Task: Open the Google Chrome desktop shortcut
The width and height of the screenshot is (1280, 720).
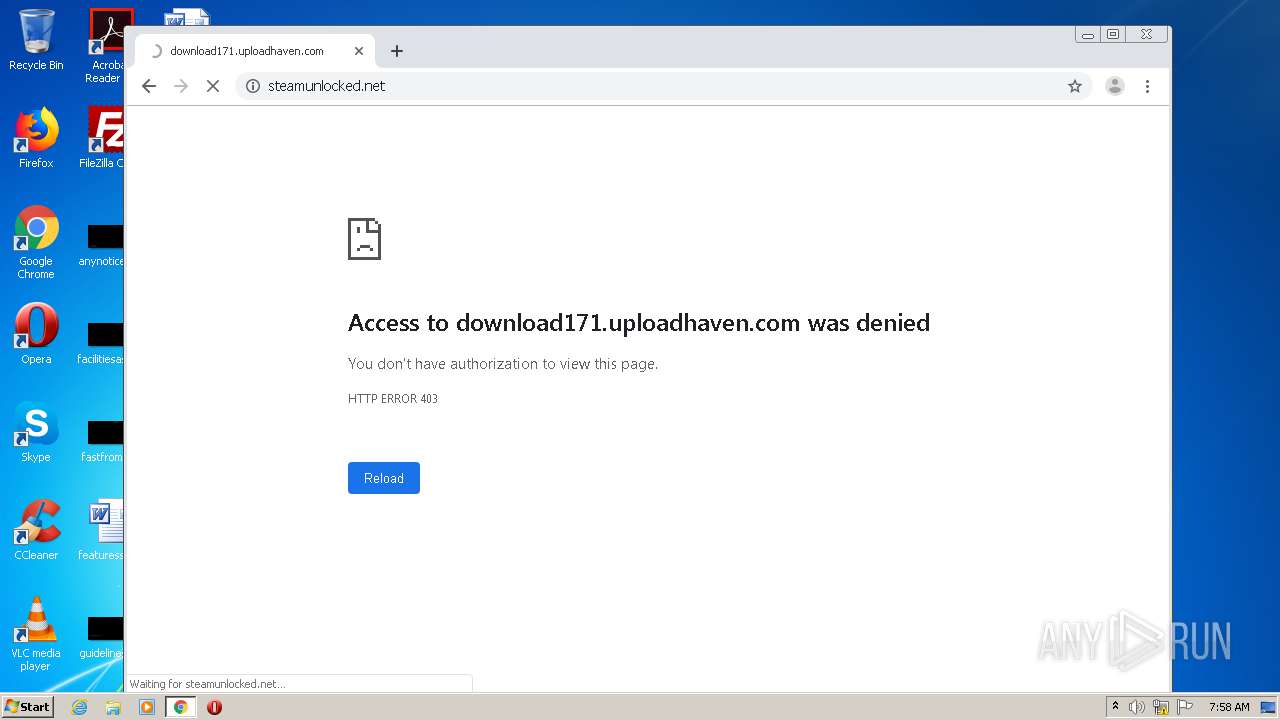Action: [36, 243]
